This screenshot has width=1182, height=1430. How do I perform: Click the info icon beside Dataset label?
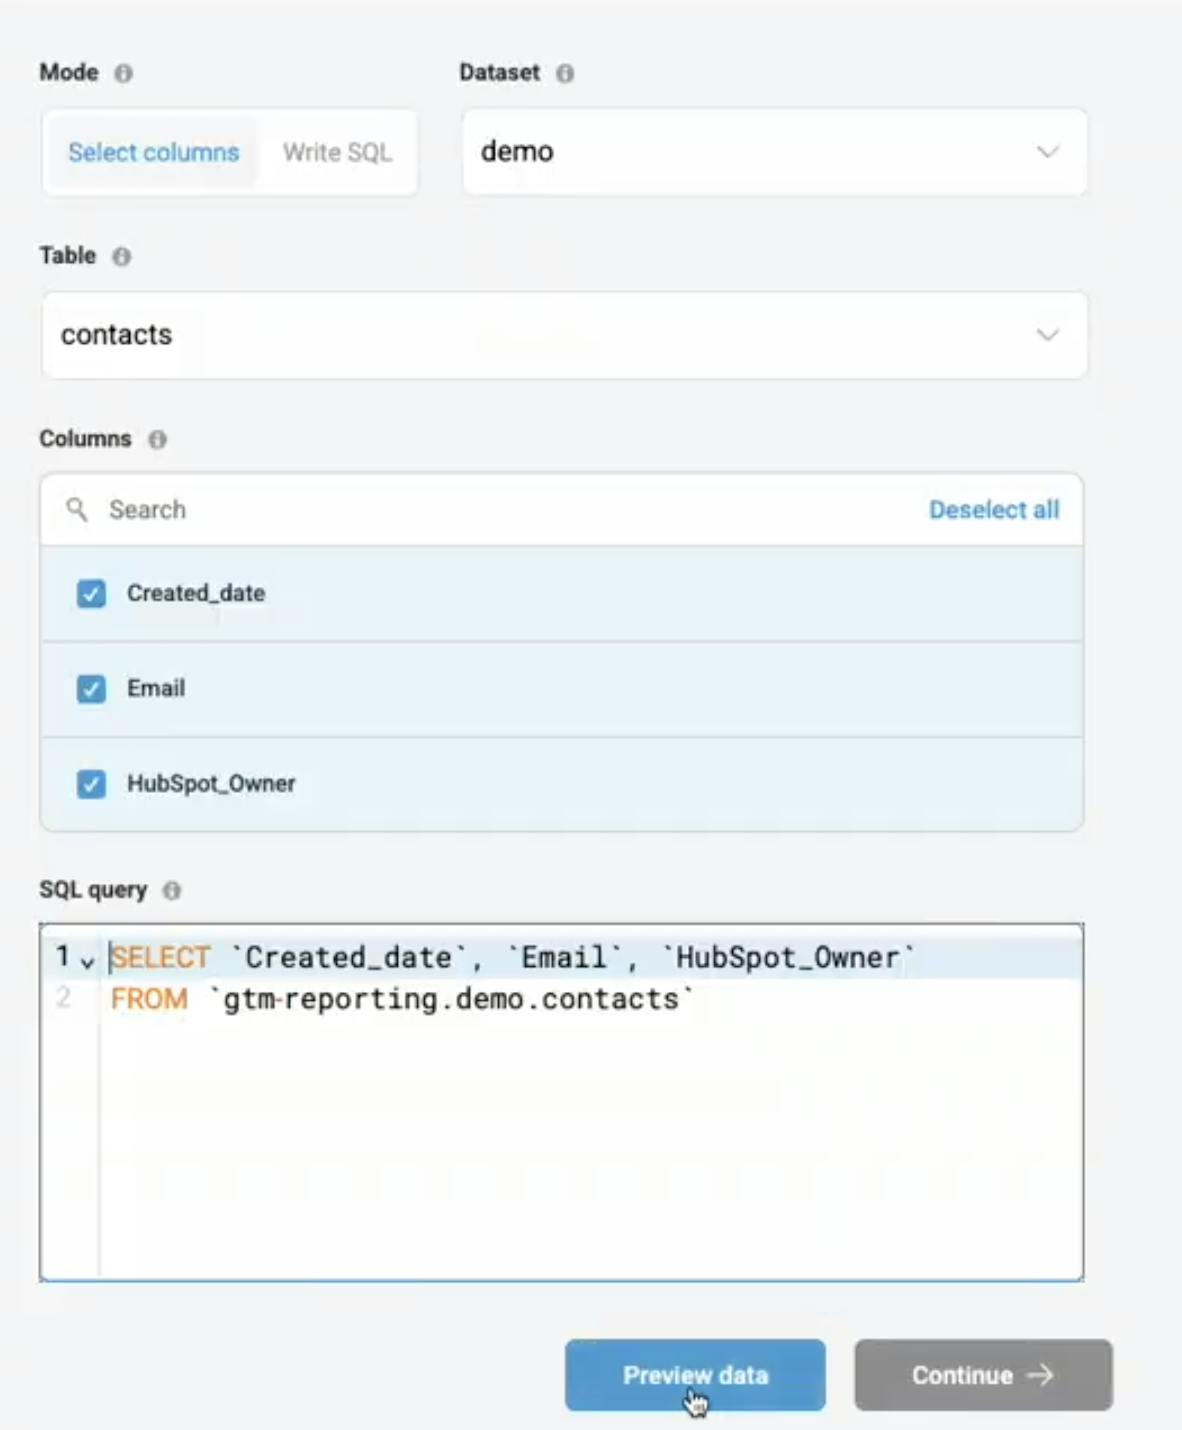565,73
